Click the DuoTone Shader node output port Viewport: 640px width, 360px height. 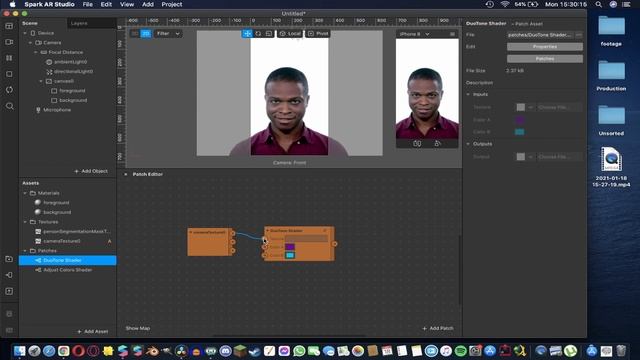tap(334, 244)
